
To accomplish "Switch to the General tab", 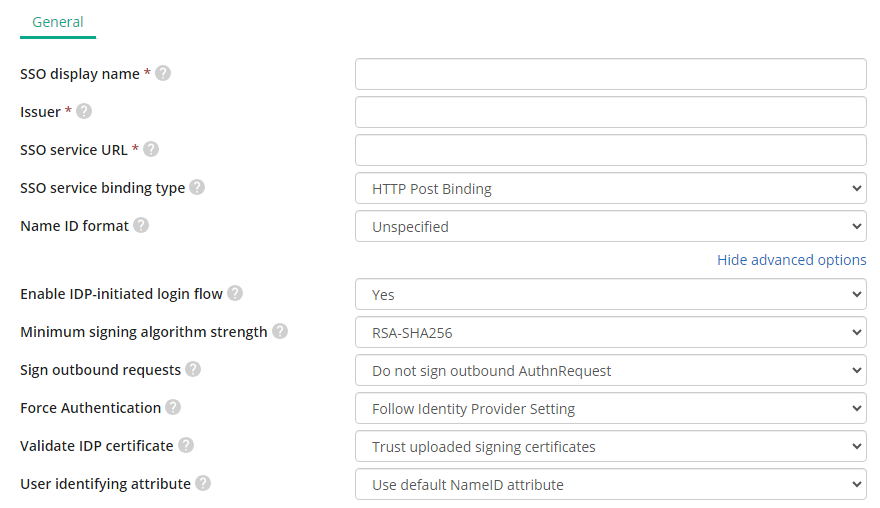I will pyautogui.click(x=58, y=22).
